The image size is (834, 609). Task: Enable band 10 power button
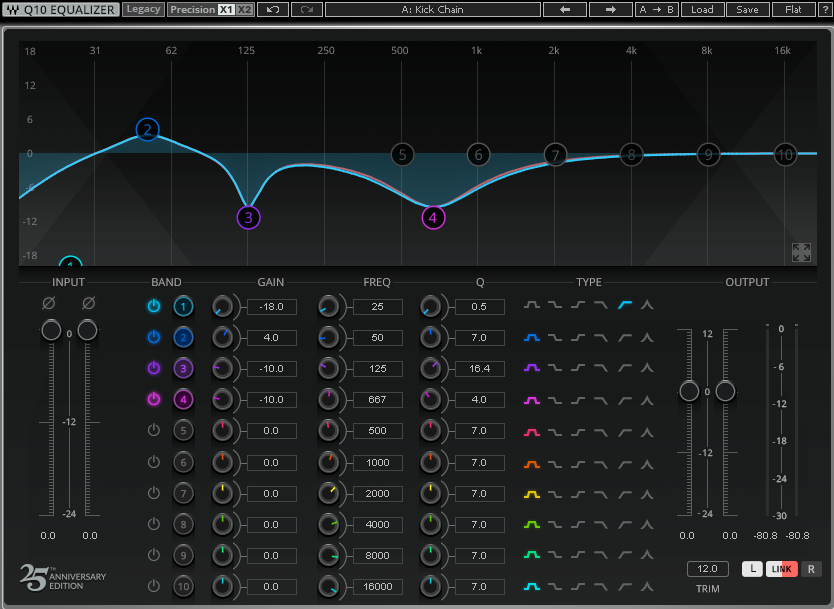coord(154,586)
